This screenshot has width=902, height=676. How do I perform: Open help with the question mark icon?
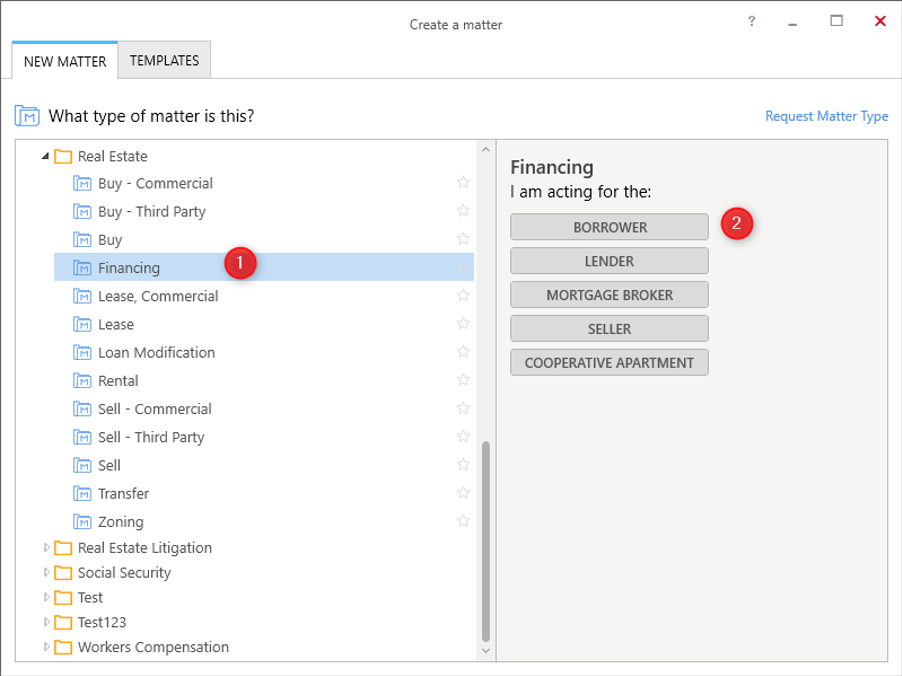[x=751, y=22]
